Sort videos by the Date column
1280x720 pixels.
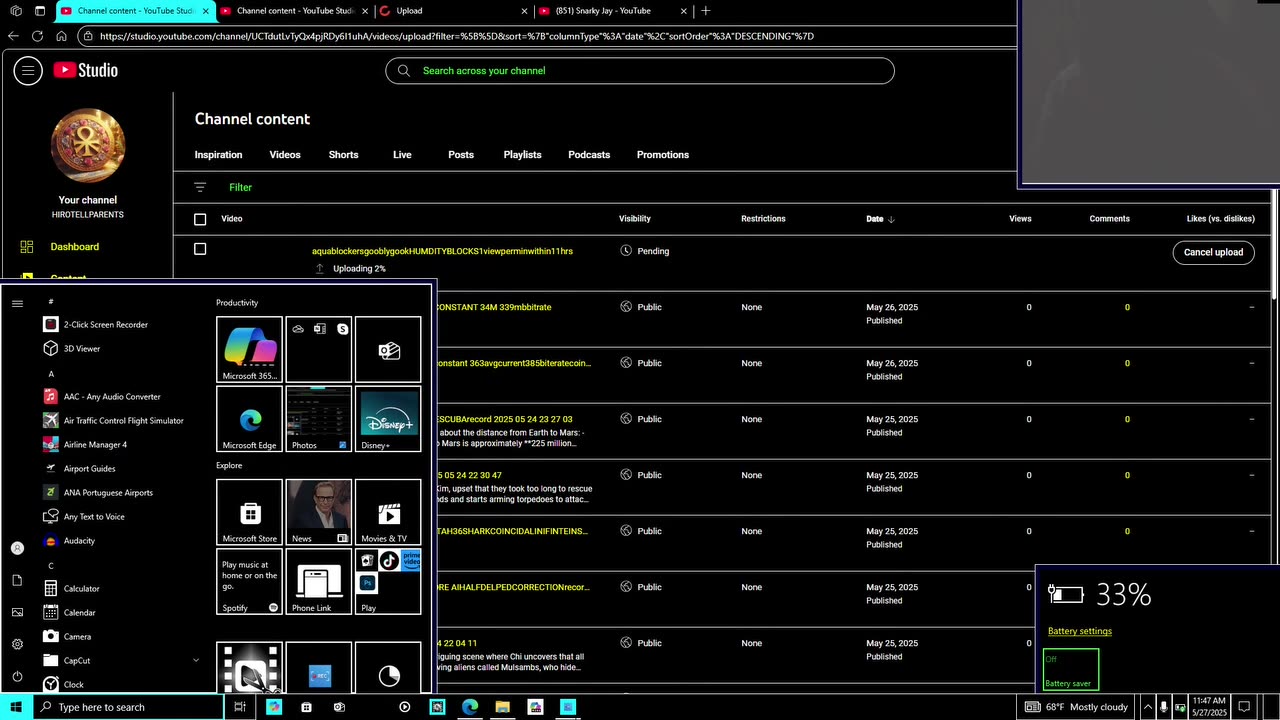(x=880, y=219)
